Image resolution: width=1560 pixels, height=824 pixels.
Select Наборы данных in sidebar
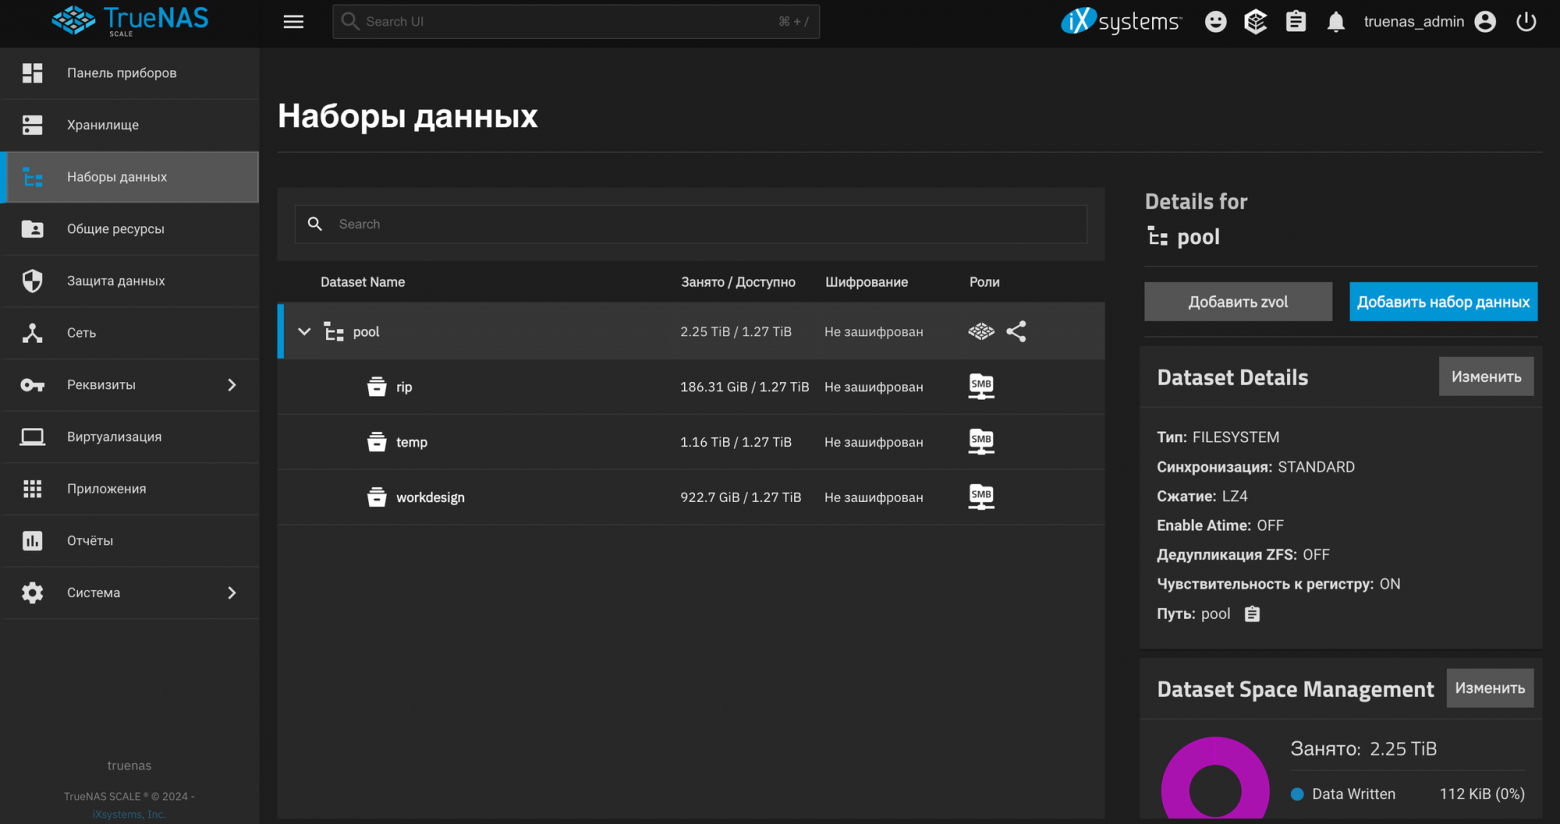130,177
